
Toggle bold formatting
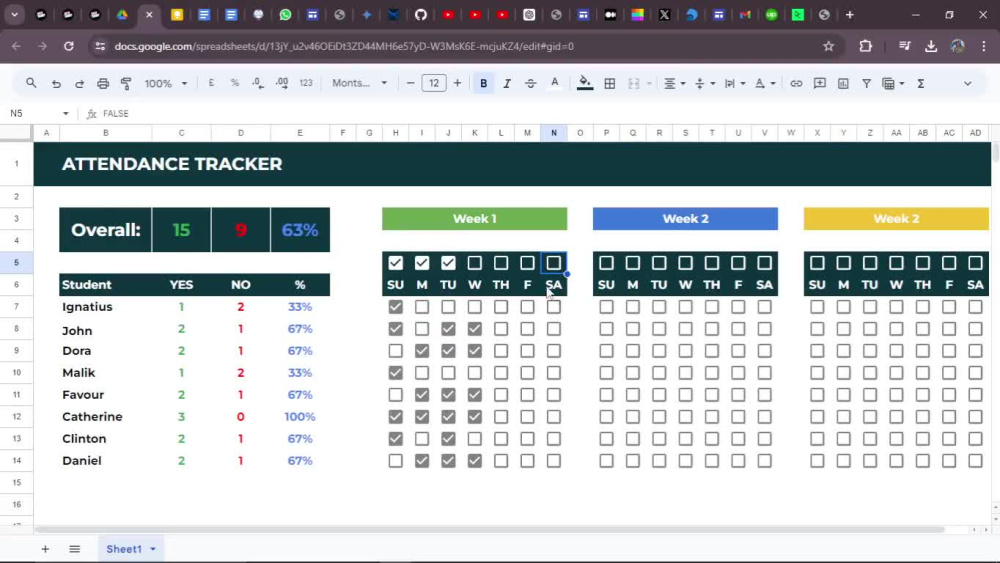point(483,84)
